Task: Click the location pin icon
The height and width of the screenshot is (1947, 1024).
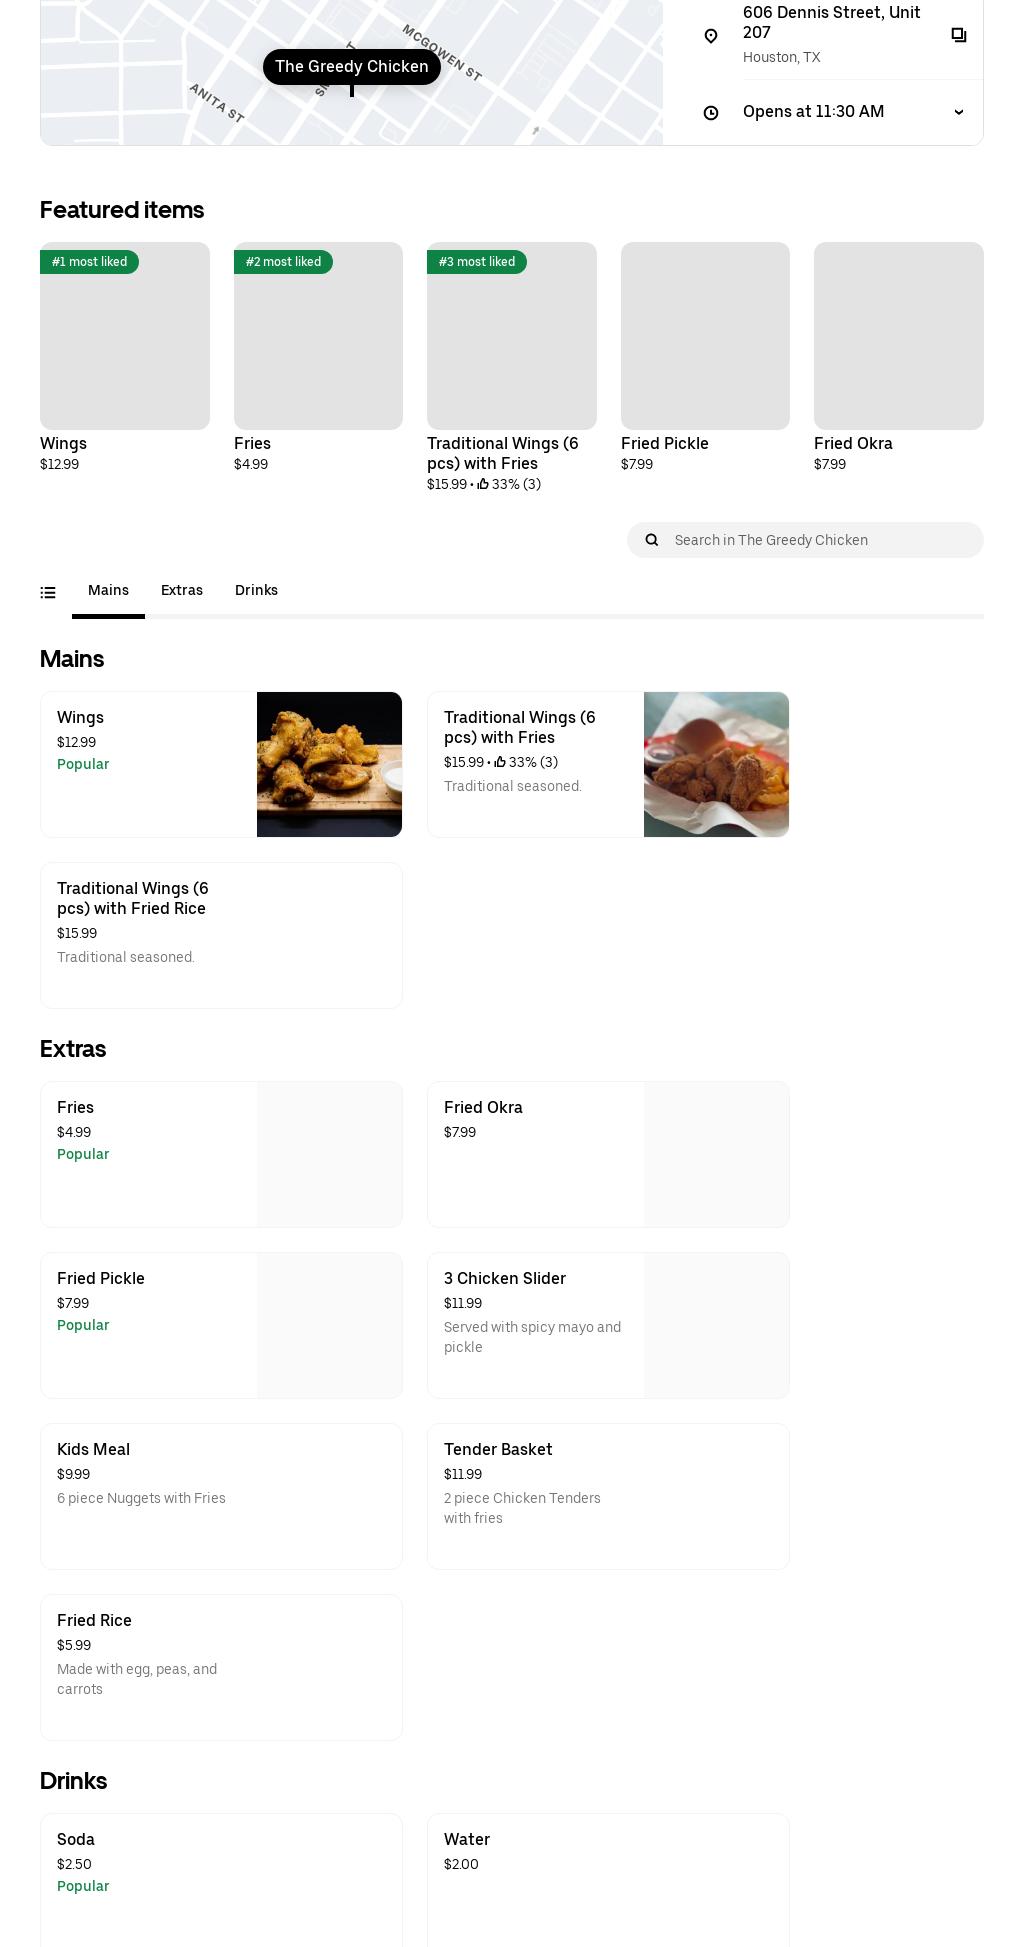Action: pos(711,36)
